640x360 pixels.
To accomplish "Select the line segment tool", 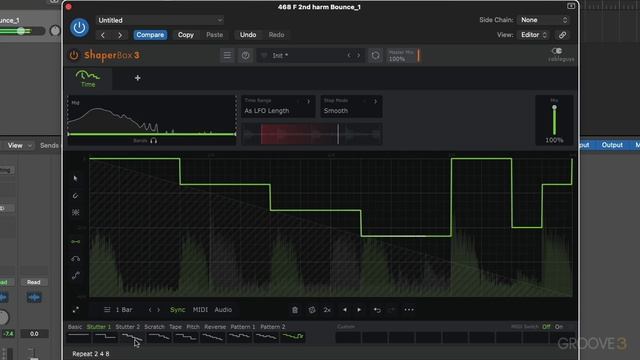I will pos(76,242).
